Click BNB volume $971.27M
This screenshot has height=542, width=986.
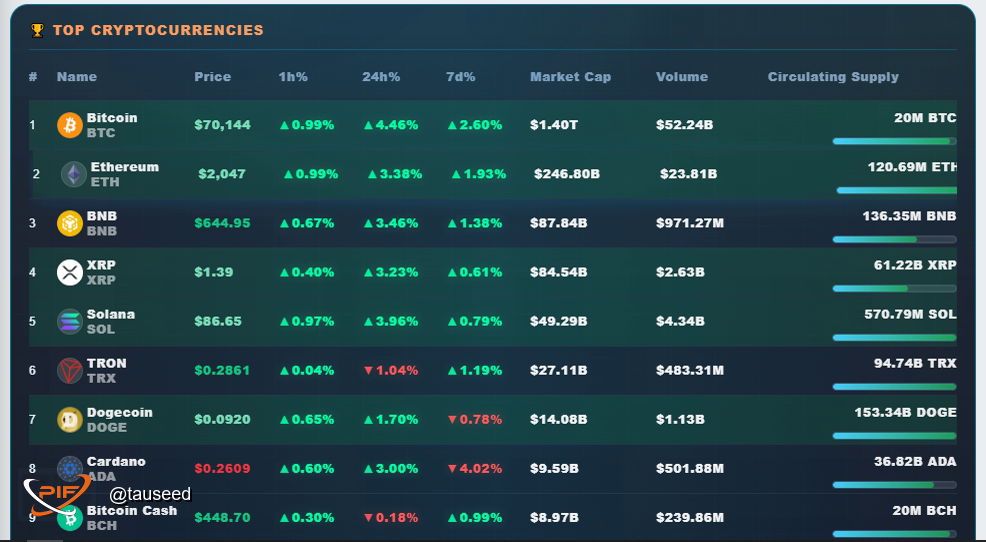[x=690, y=223]
